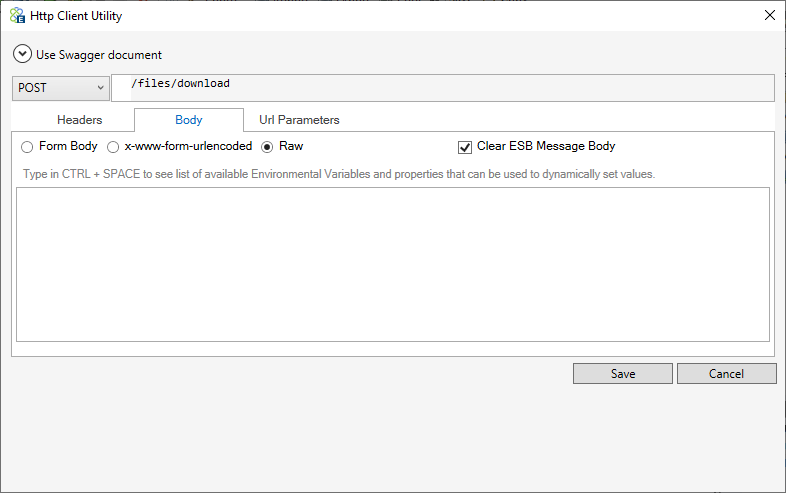Close the Http Client Utility dialog
The height and width of the screenshot is (493, 786).
(x=770, y=15)
